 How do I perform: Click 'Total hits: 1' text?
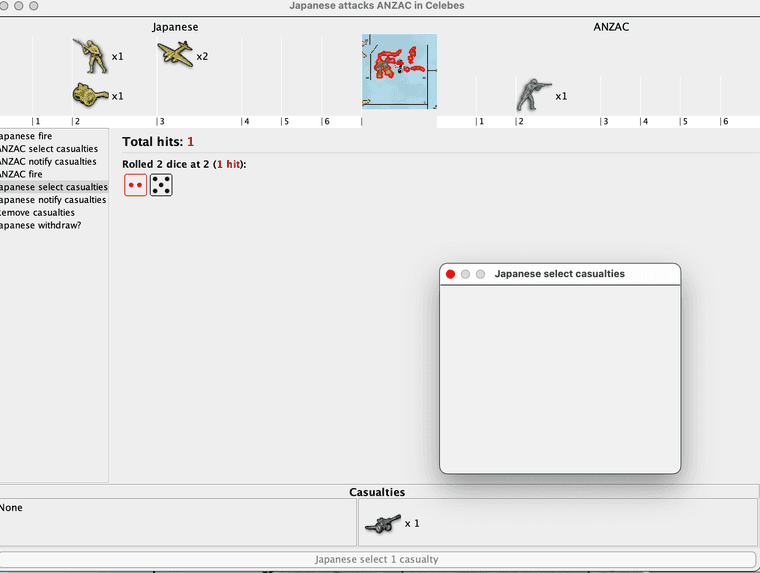[158, 142]
